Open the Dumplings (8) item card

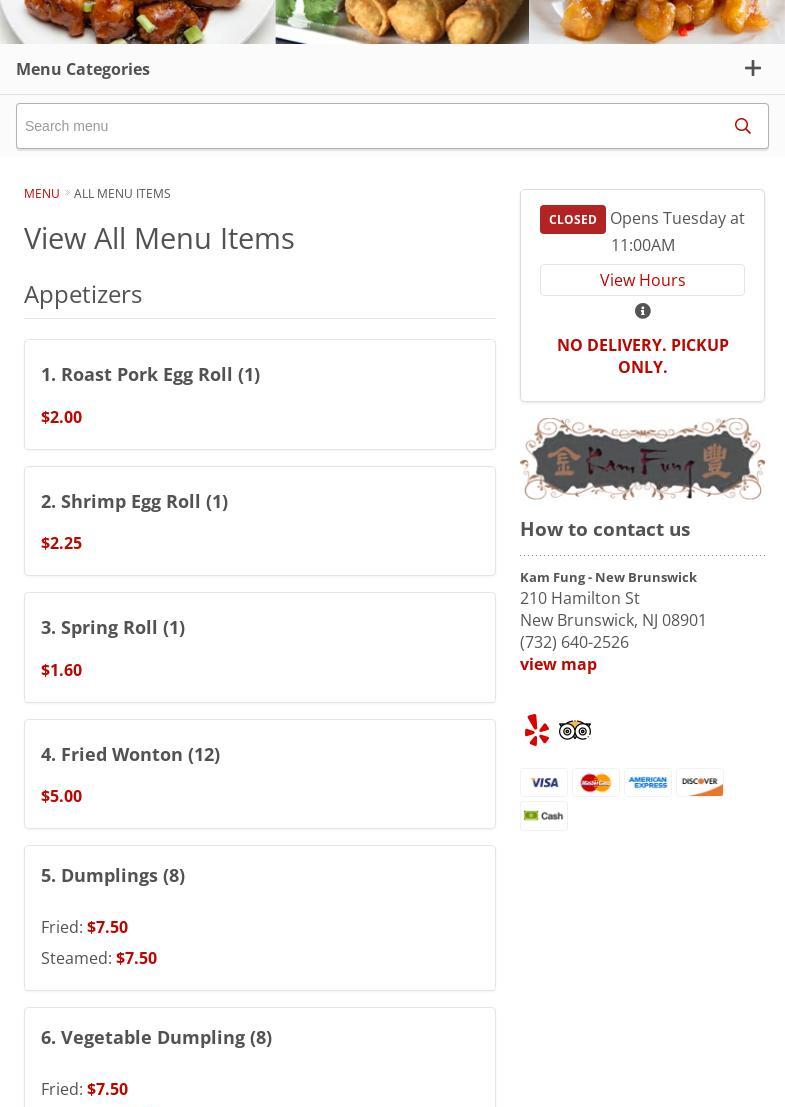260,918
